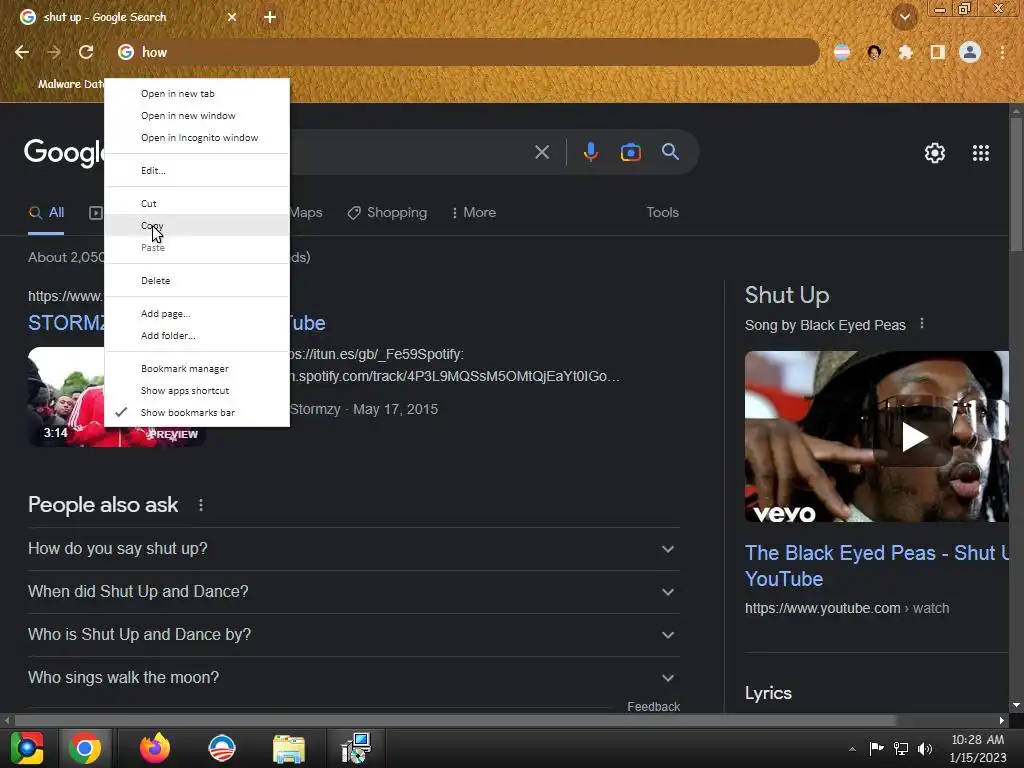Open the Chrome three-dot menu
The width and height of the screenshot is (1024, 768).
pos(1002,52)
